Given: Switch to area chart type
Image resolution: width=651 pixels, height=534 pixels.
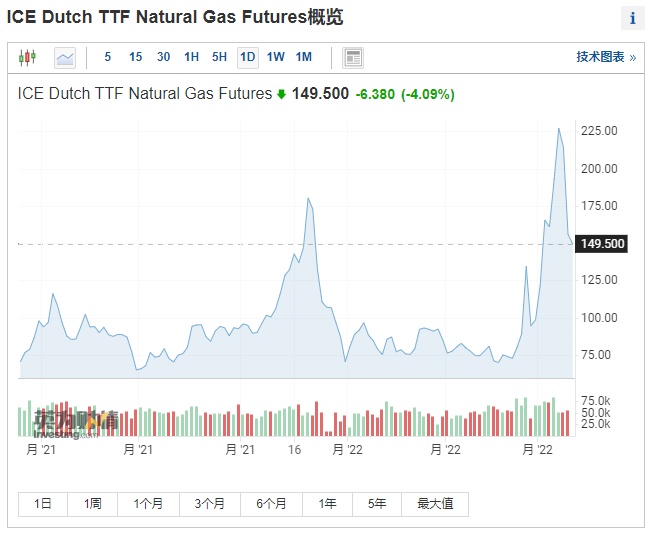Looking at the screenshot, I should [65, 57].
